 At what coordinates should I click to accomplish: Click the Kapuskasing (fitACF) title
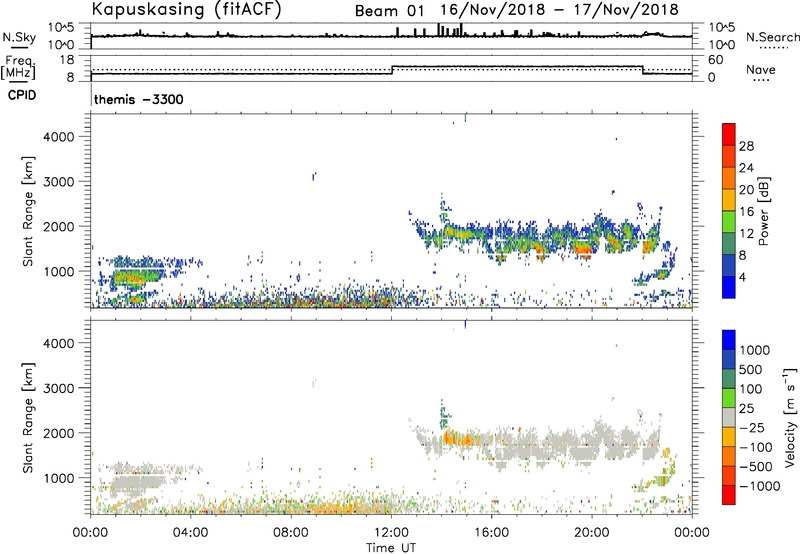point(186,9)
